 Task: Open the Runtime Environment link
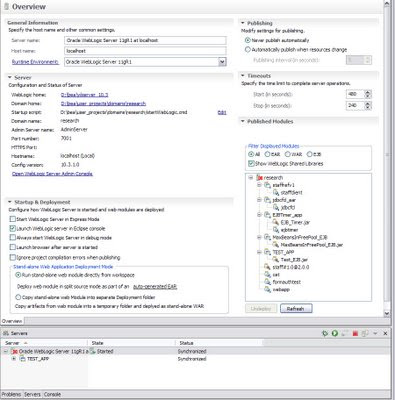(x=35, y=62)
